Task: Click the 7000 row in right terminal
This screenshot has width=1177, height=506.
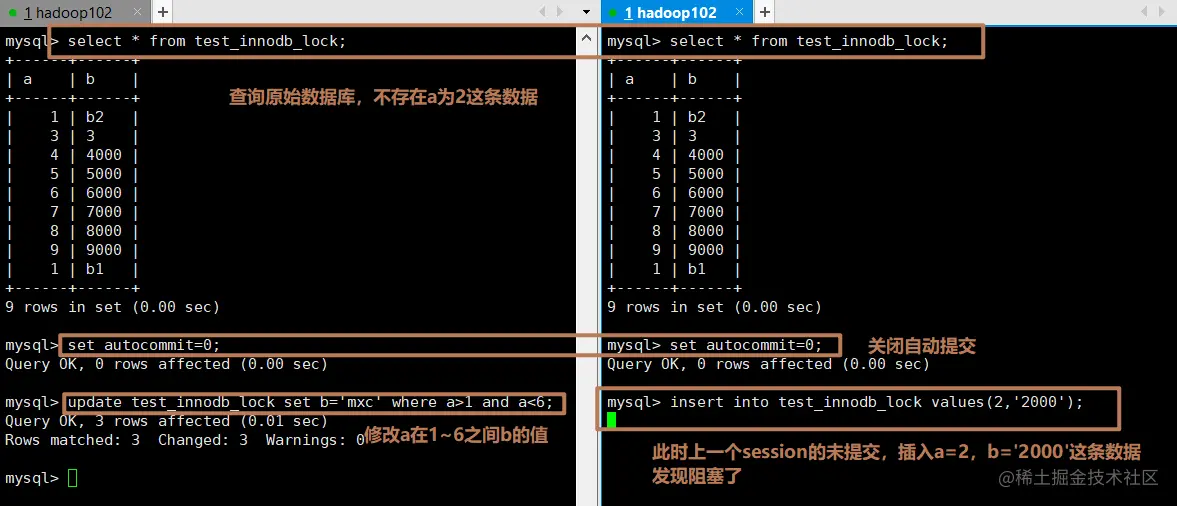Action: point(674,212)
